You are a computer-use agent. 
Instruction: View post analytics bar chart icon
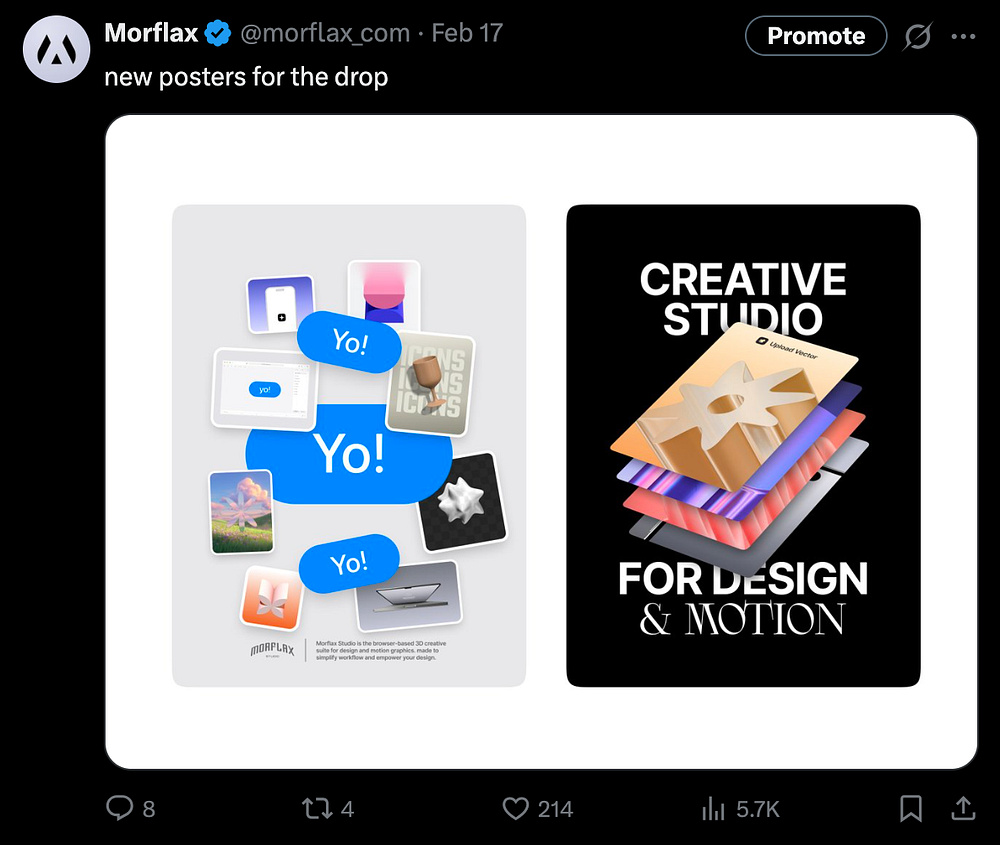(x=713, y=808)
